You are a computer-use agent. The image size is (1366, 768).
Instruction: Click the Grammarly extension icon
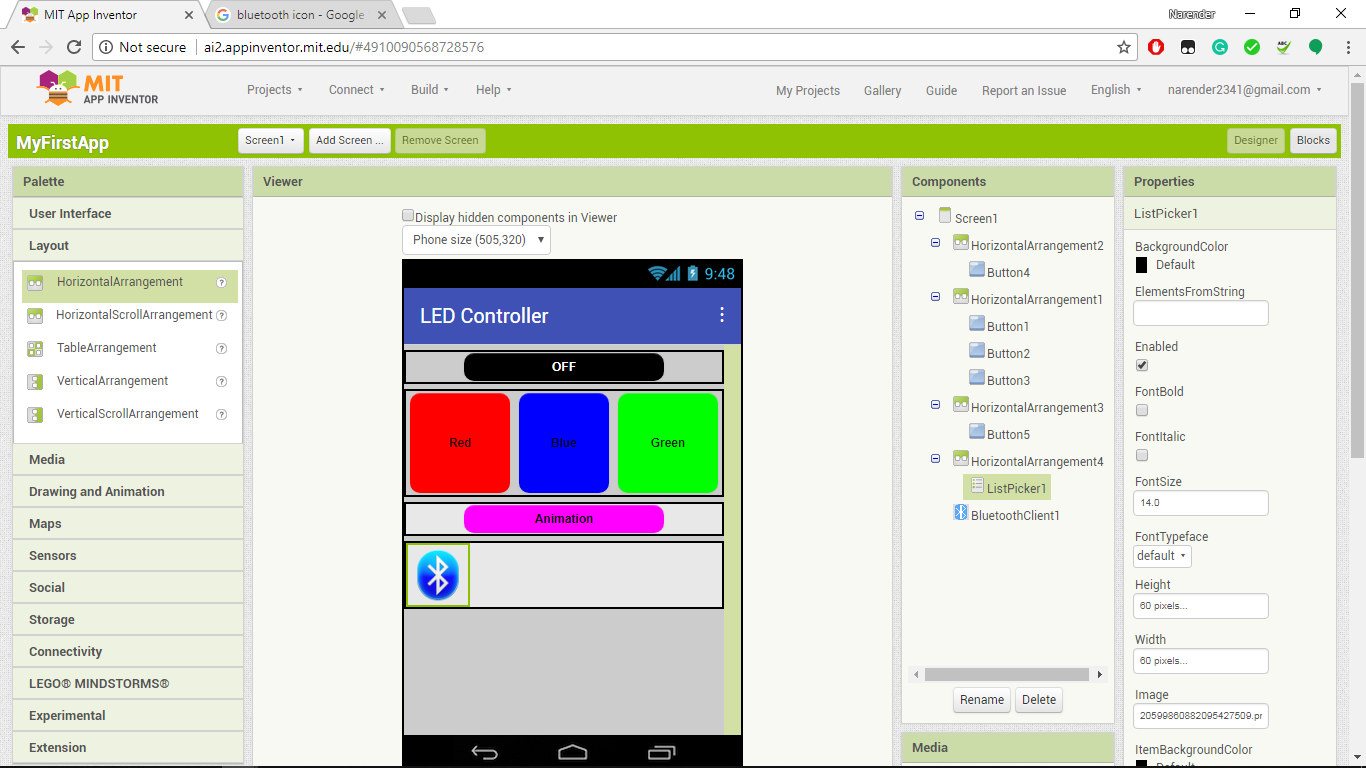(x=1220, y=47)
